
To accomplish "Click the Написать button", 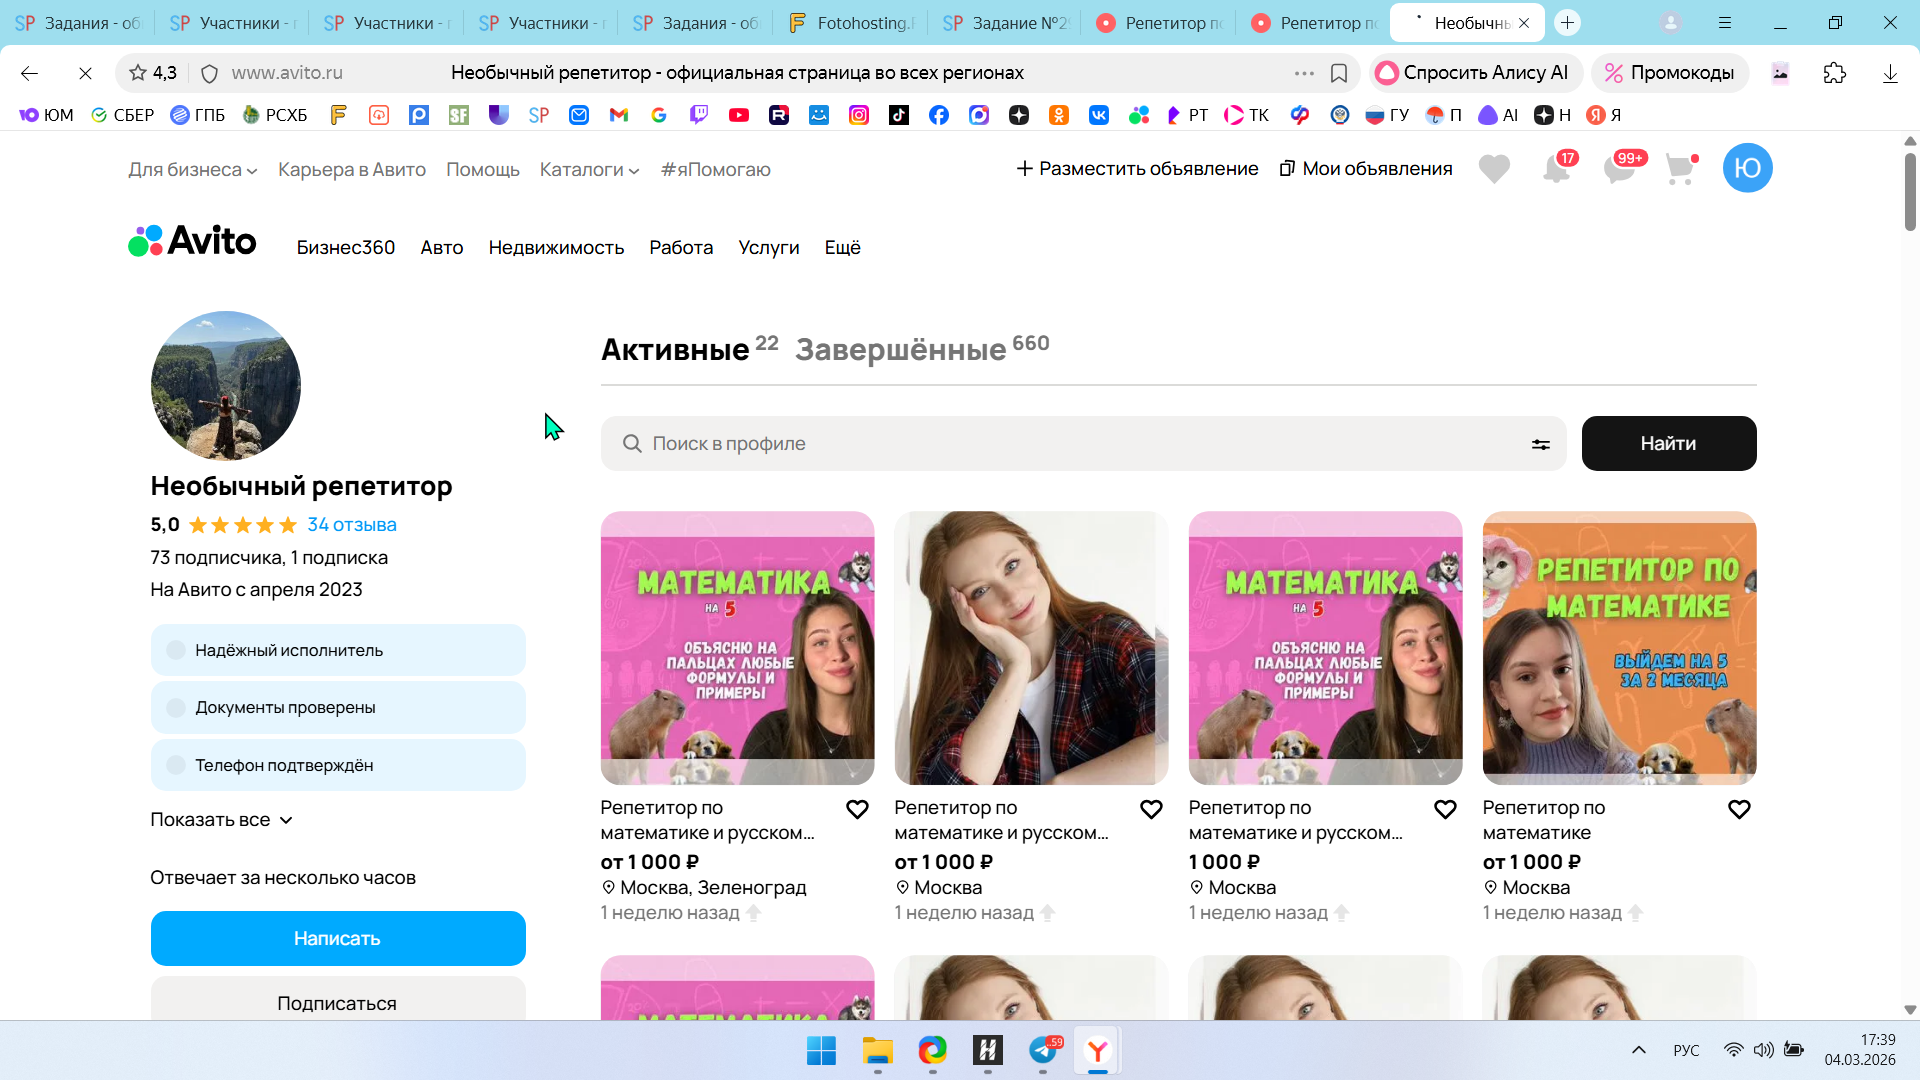I will click(x=338, y=938).
